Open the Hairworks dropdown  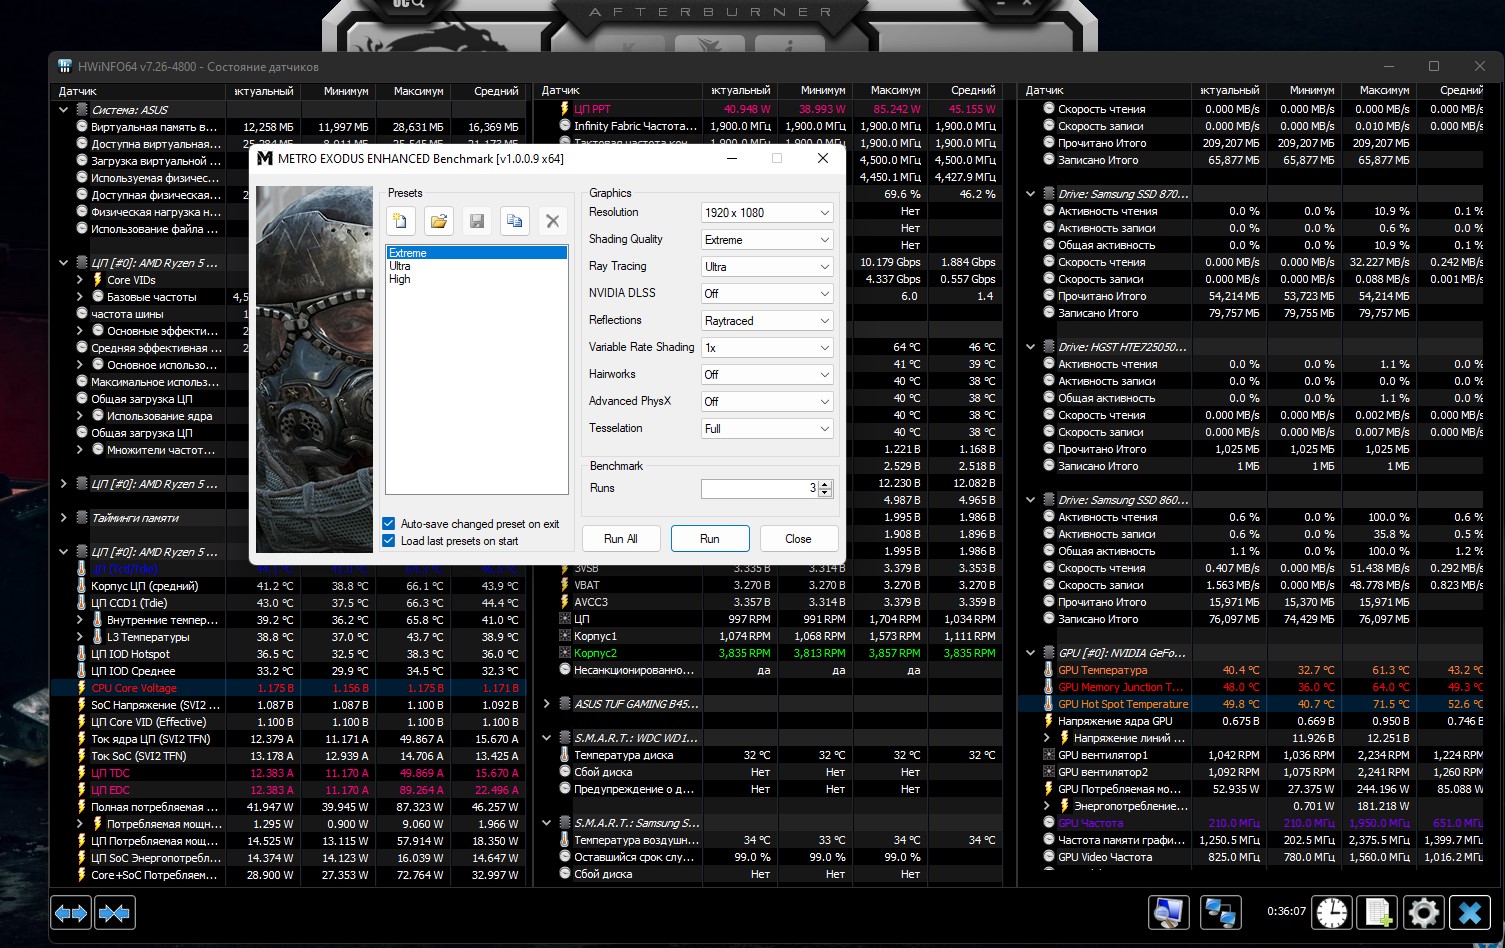(767, 375)
